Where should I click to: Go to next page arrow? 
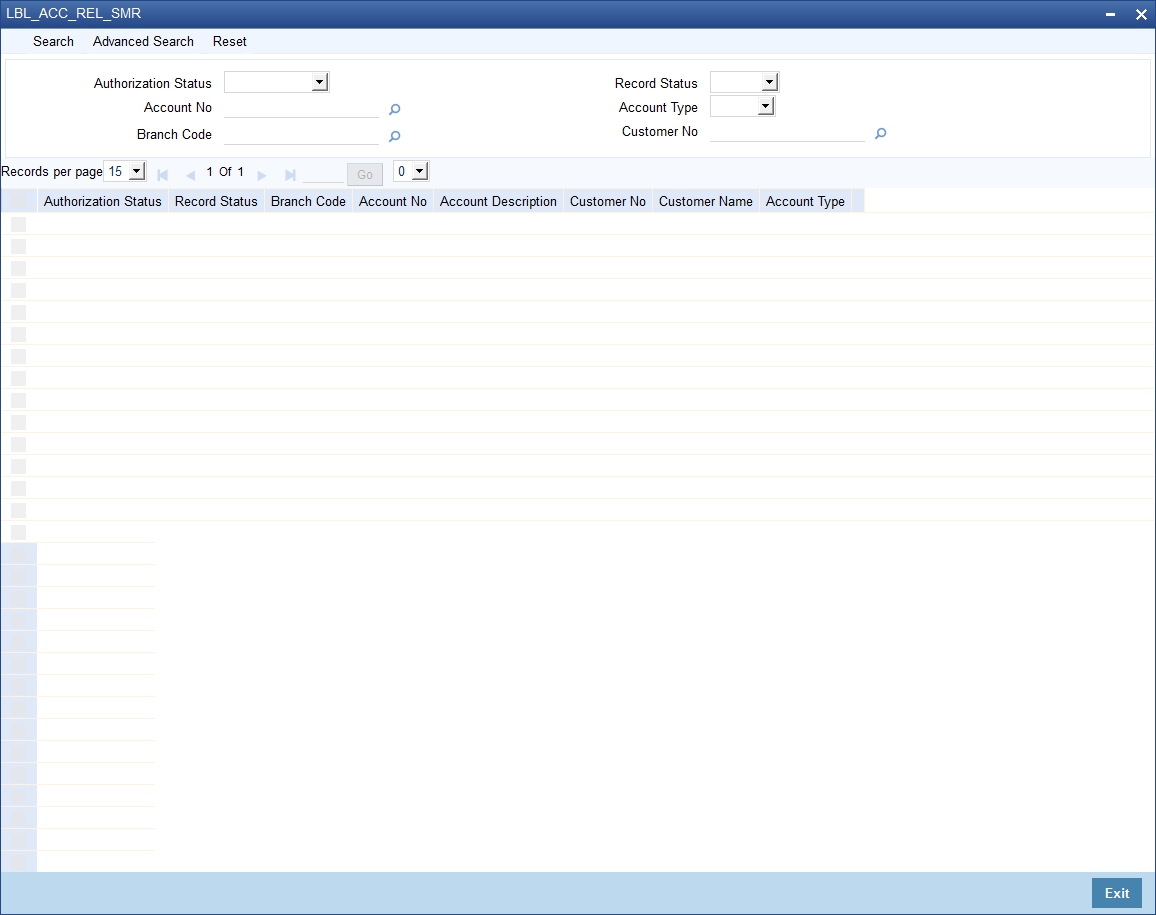pyautogui.click(x=262, y=175)
